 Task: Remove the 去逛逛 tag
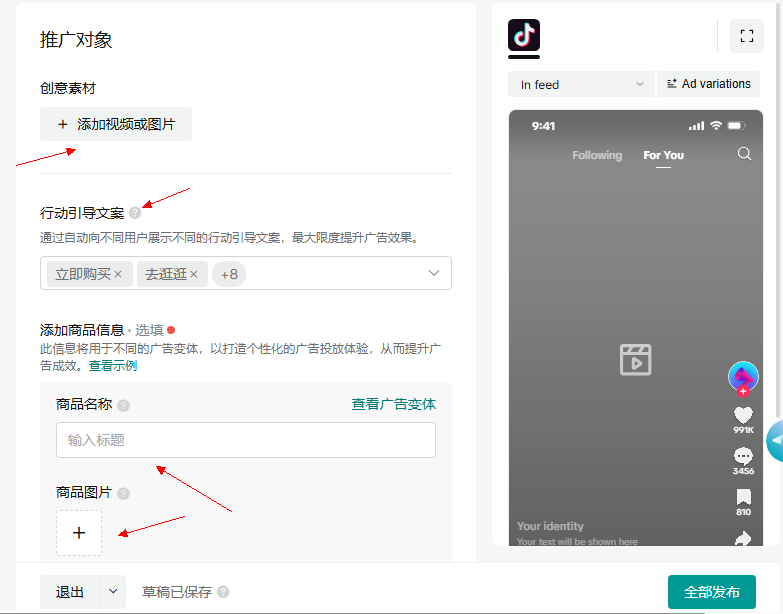194,274
